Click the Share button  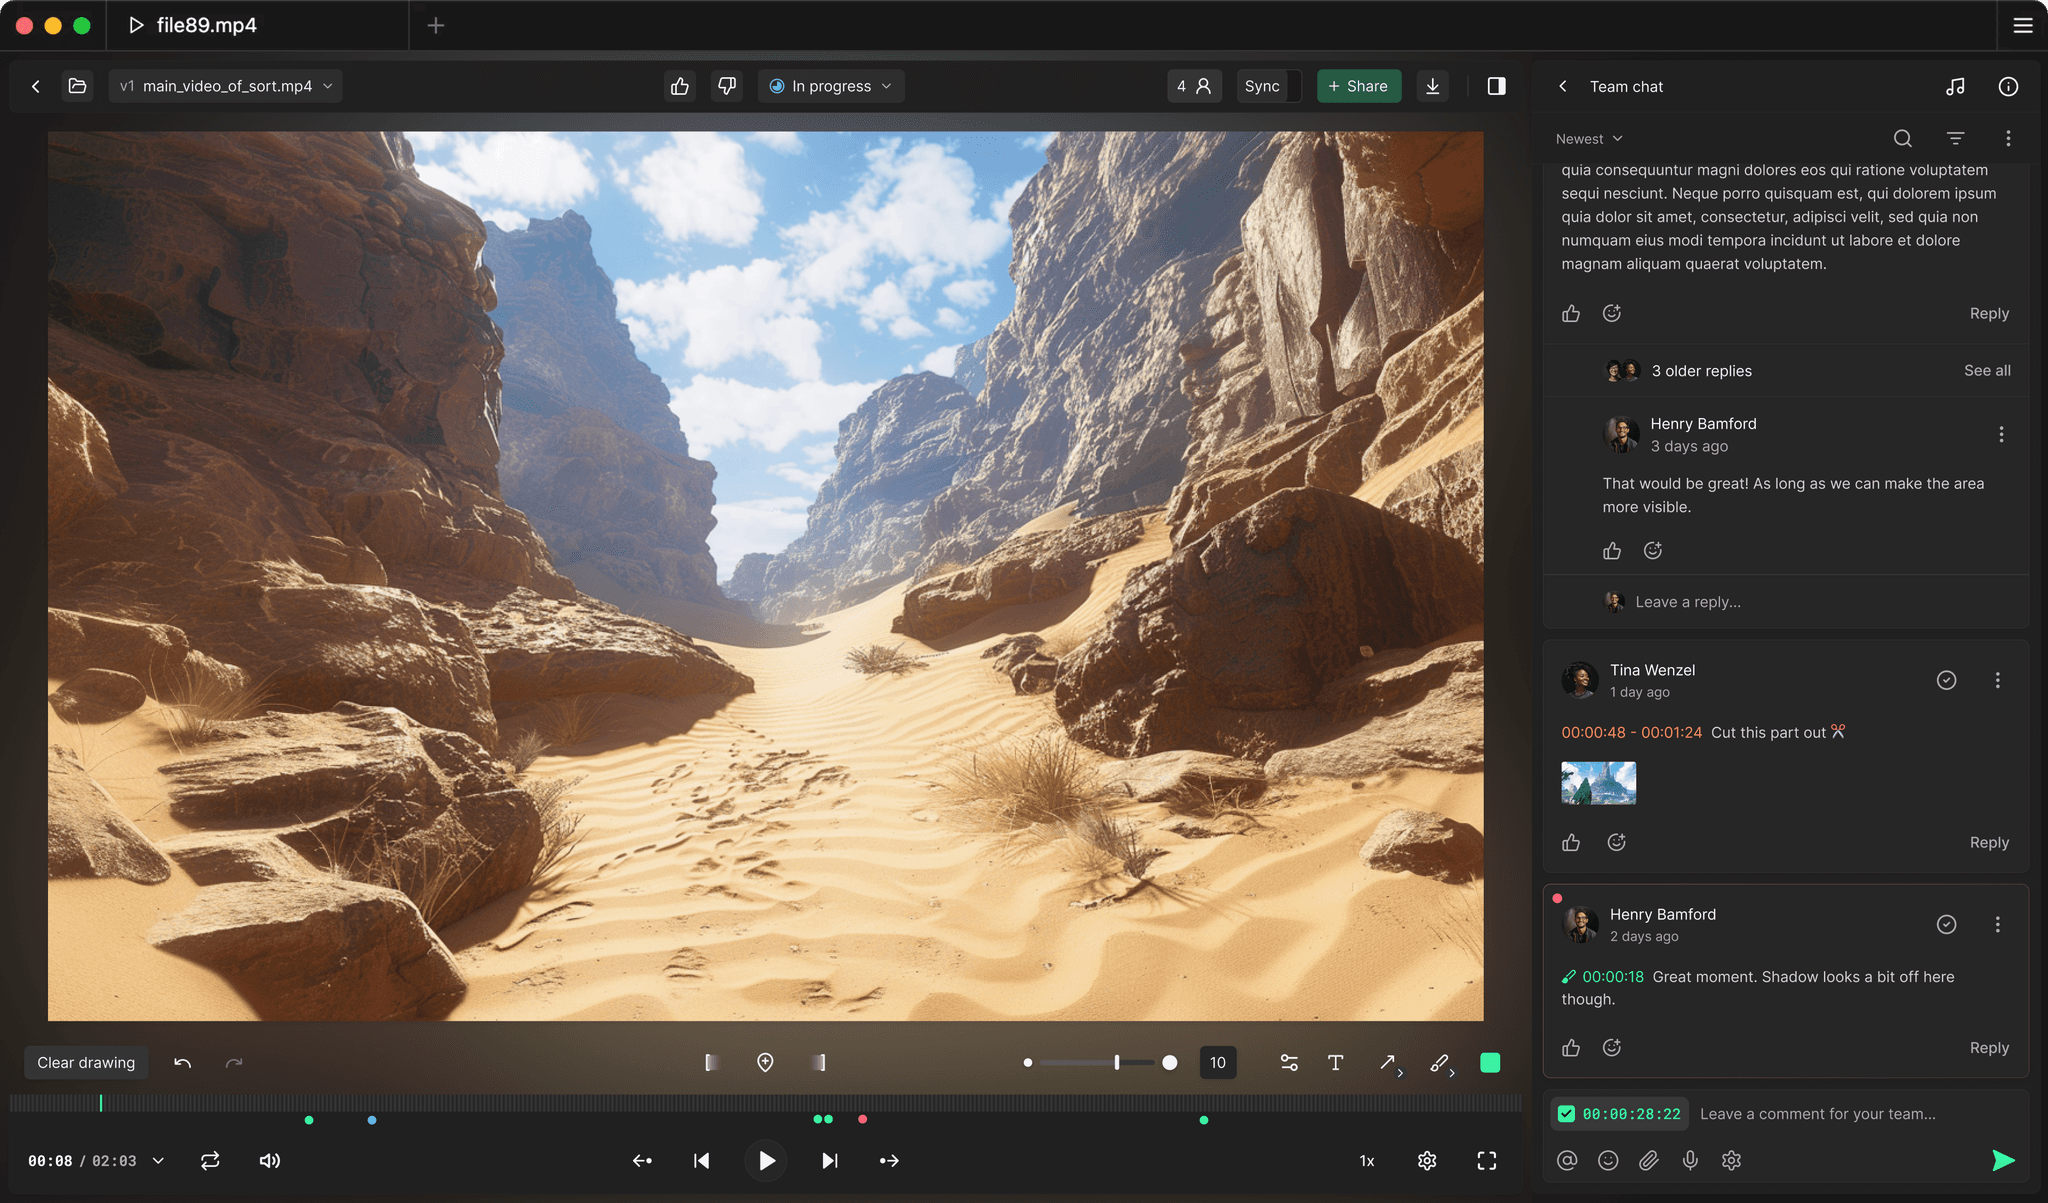(1359, 86)
